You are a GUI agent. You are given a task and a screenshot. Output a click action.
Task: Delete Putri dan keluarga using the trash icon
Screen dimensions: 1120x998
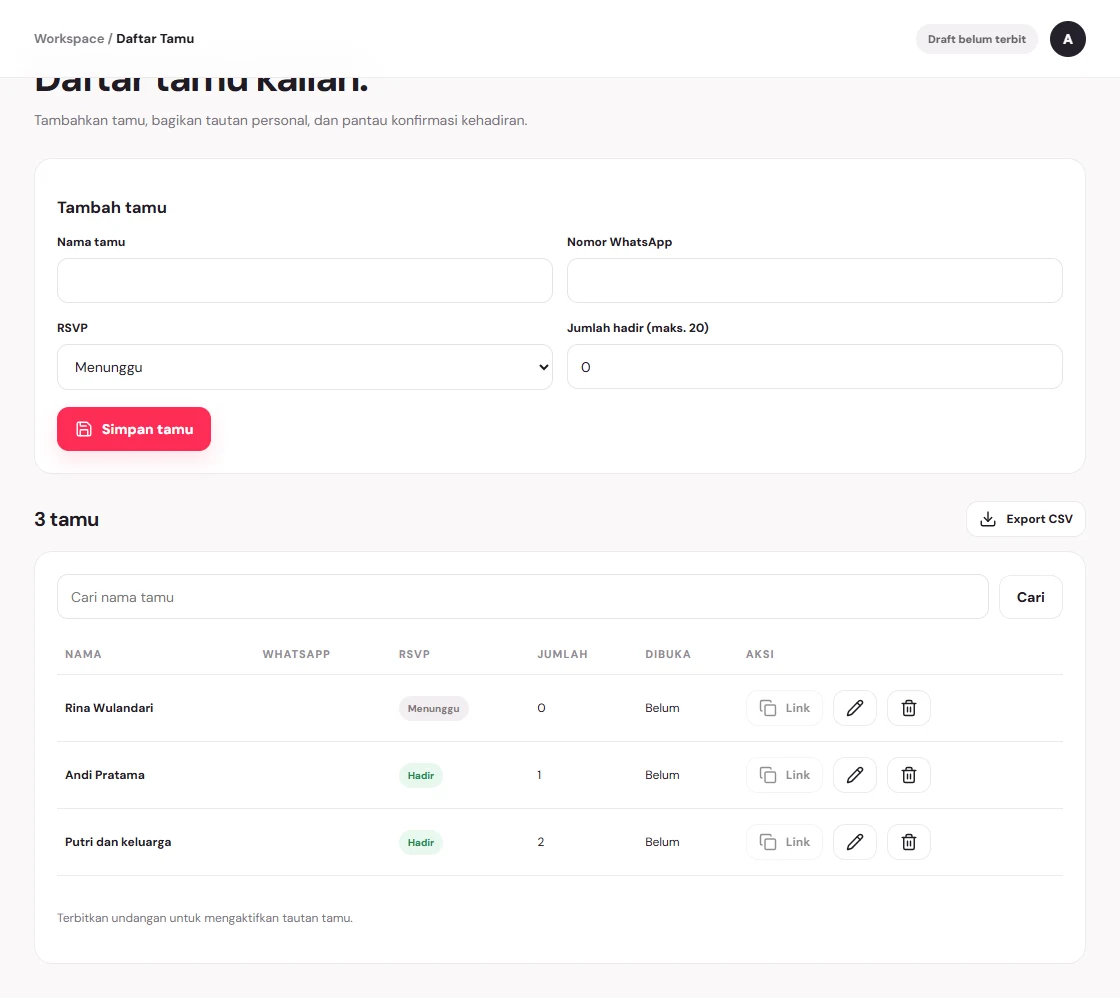click(909, 842)
